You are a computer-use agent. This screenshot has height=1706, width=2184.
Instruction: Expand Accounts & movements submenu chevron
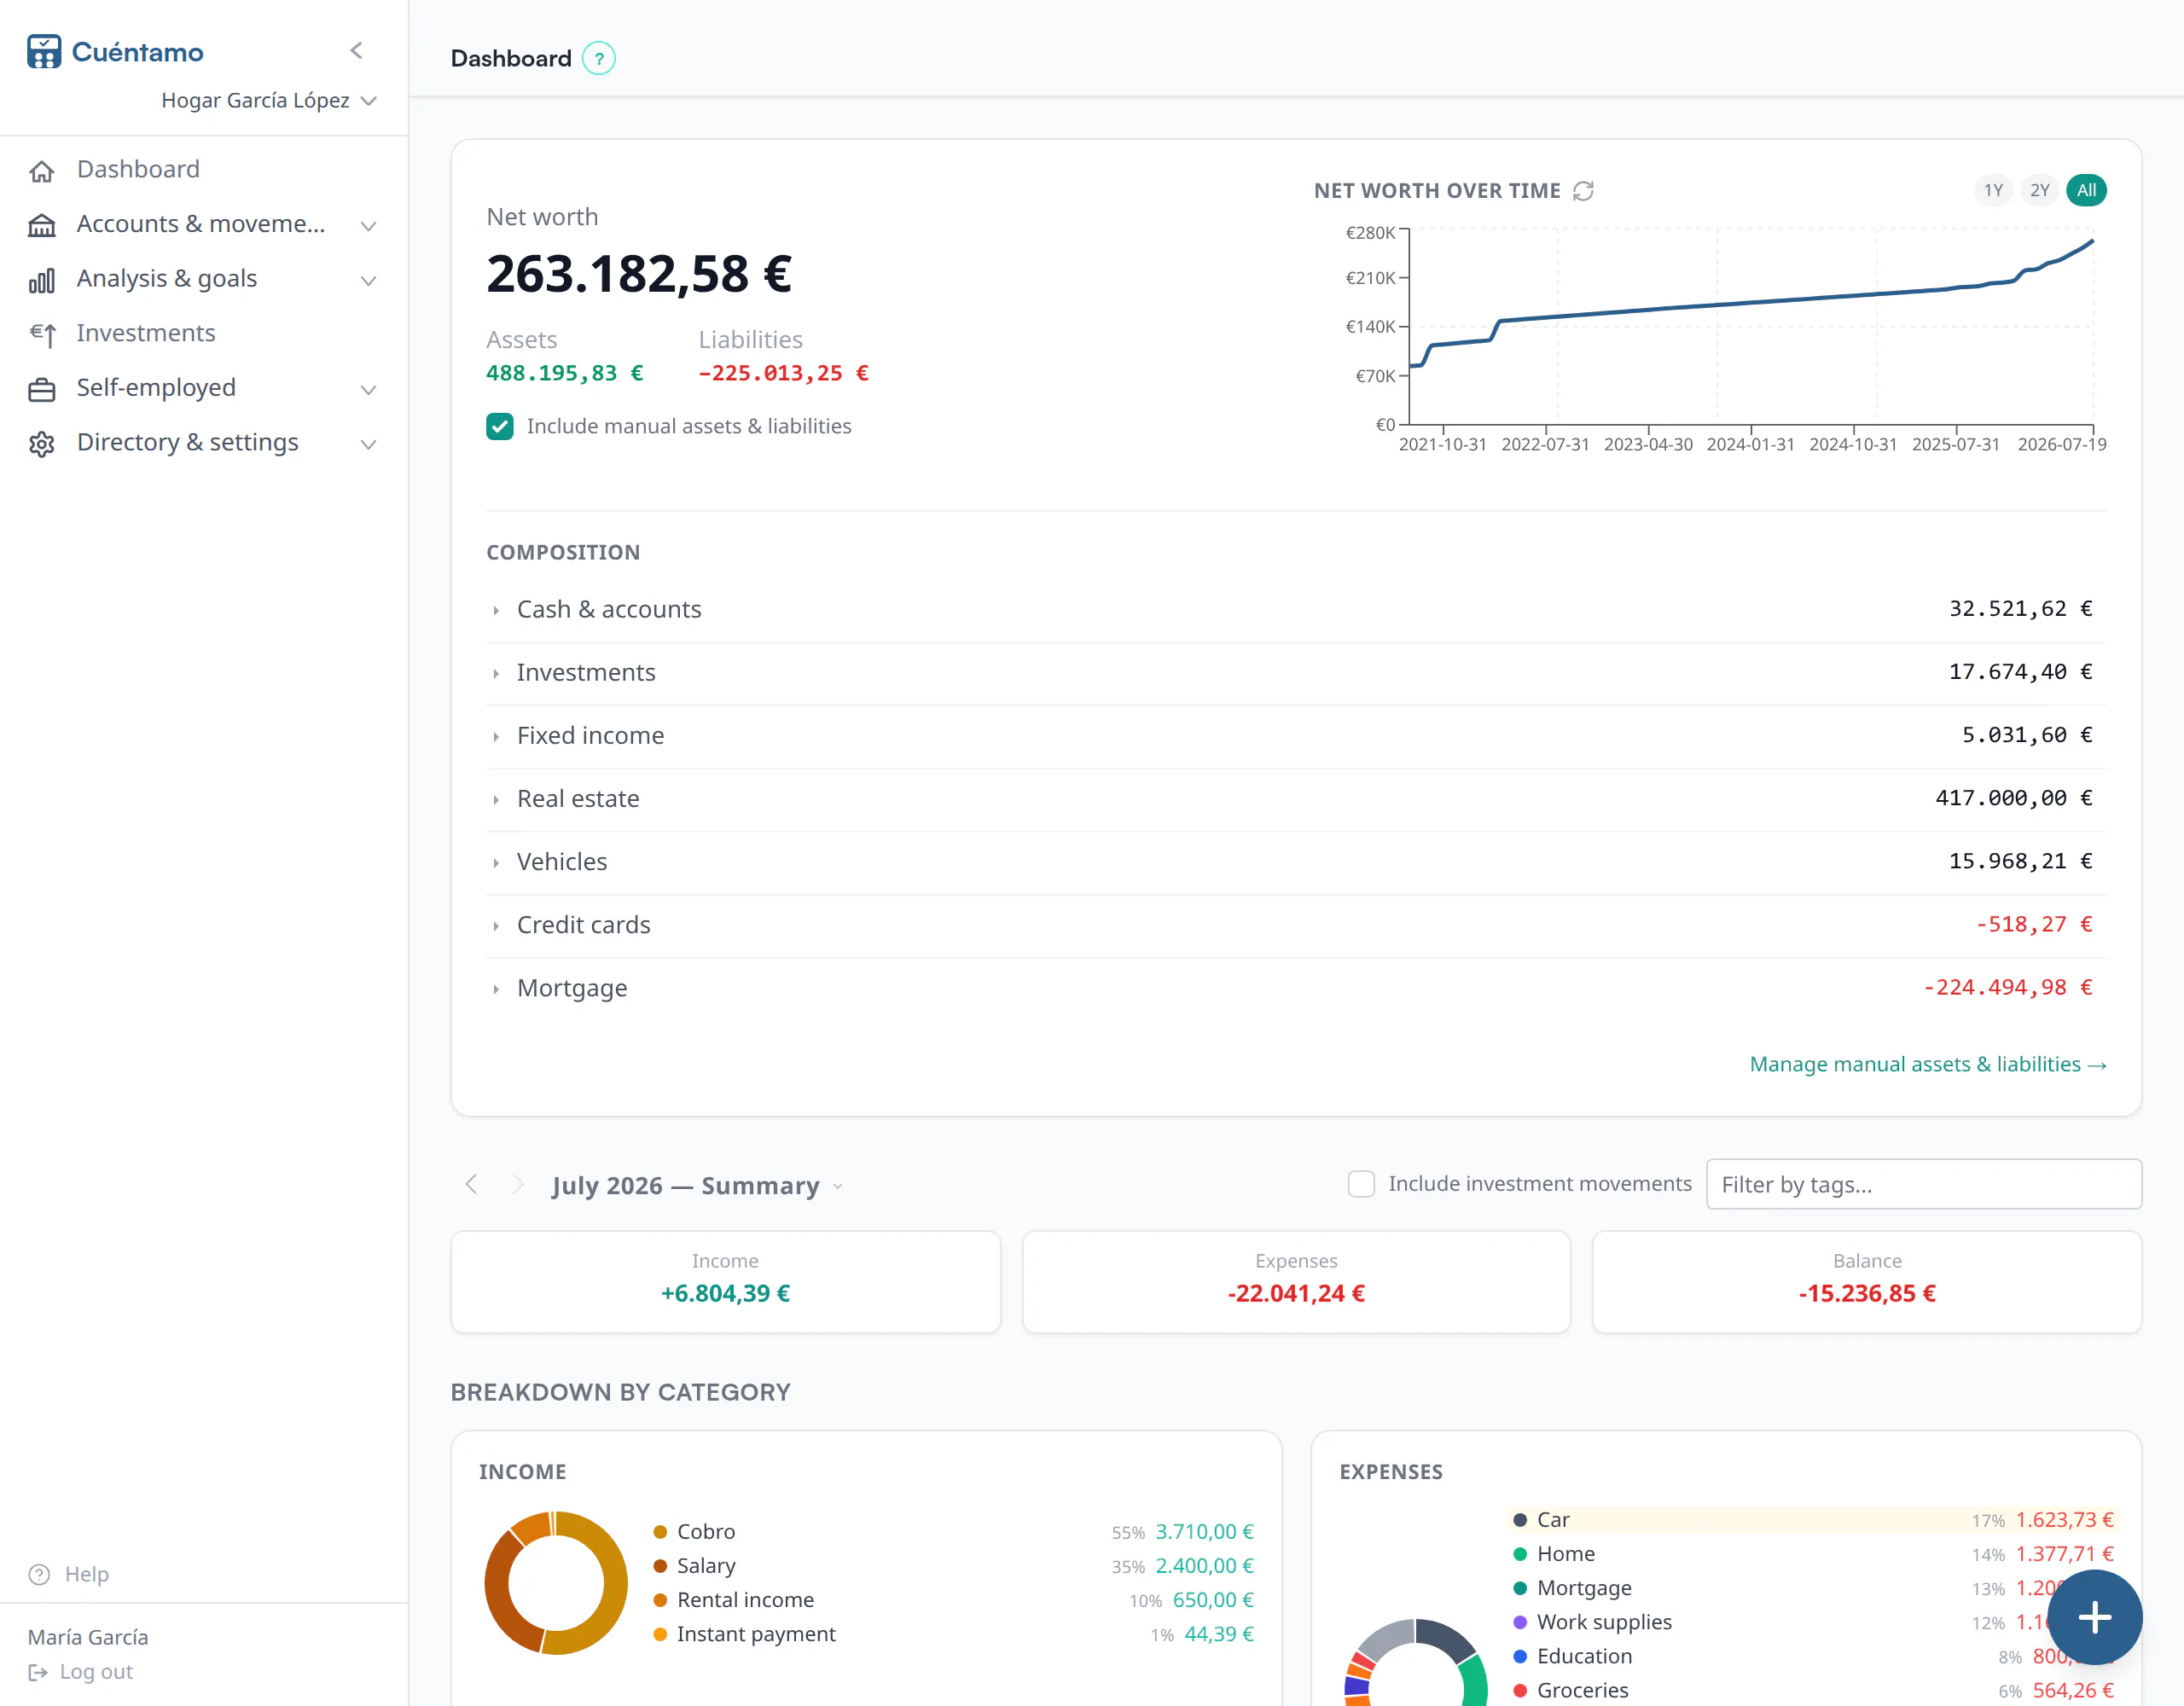pyautogui.click(x=368, y=226)
